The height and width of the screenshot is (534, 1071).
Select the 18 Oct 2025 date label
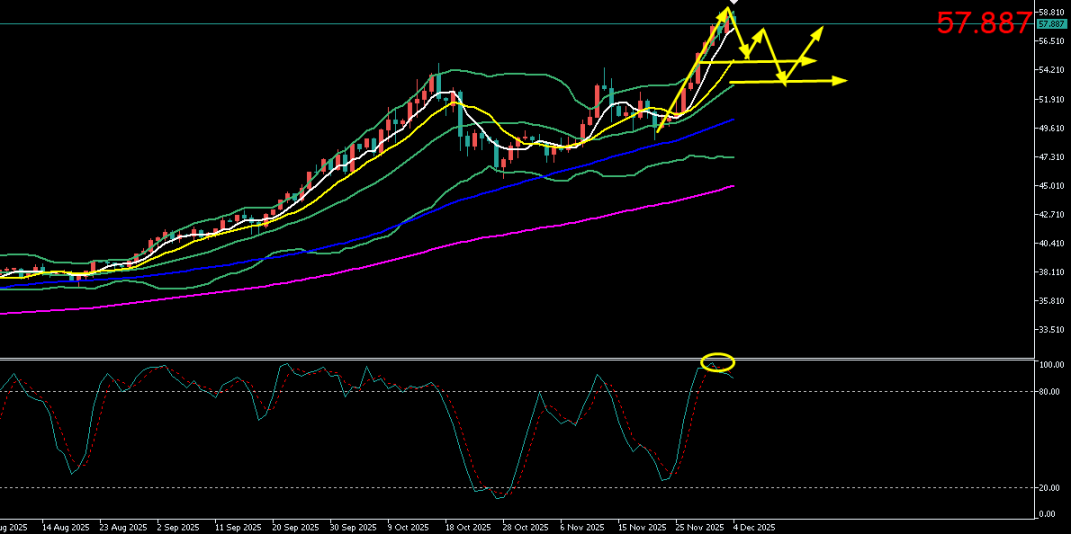point(467,526)
